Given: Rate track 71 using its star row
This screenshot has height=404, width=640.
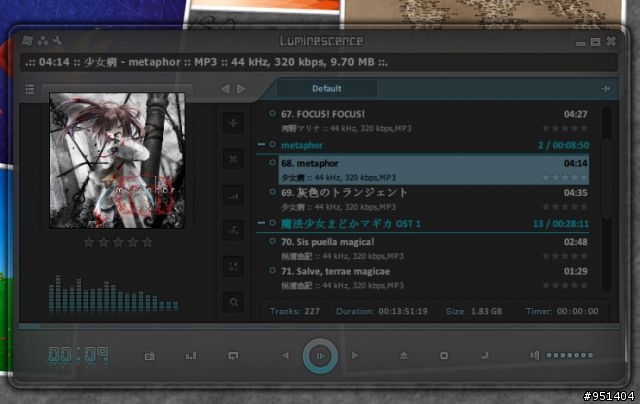Looking at the screenshot, I should click(x=565, y=285).
